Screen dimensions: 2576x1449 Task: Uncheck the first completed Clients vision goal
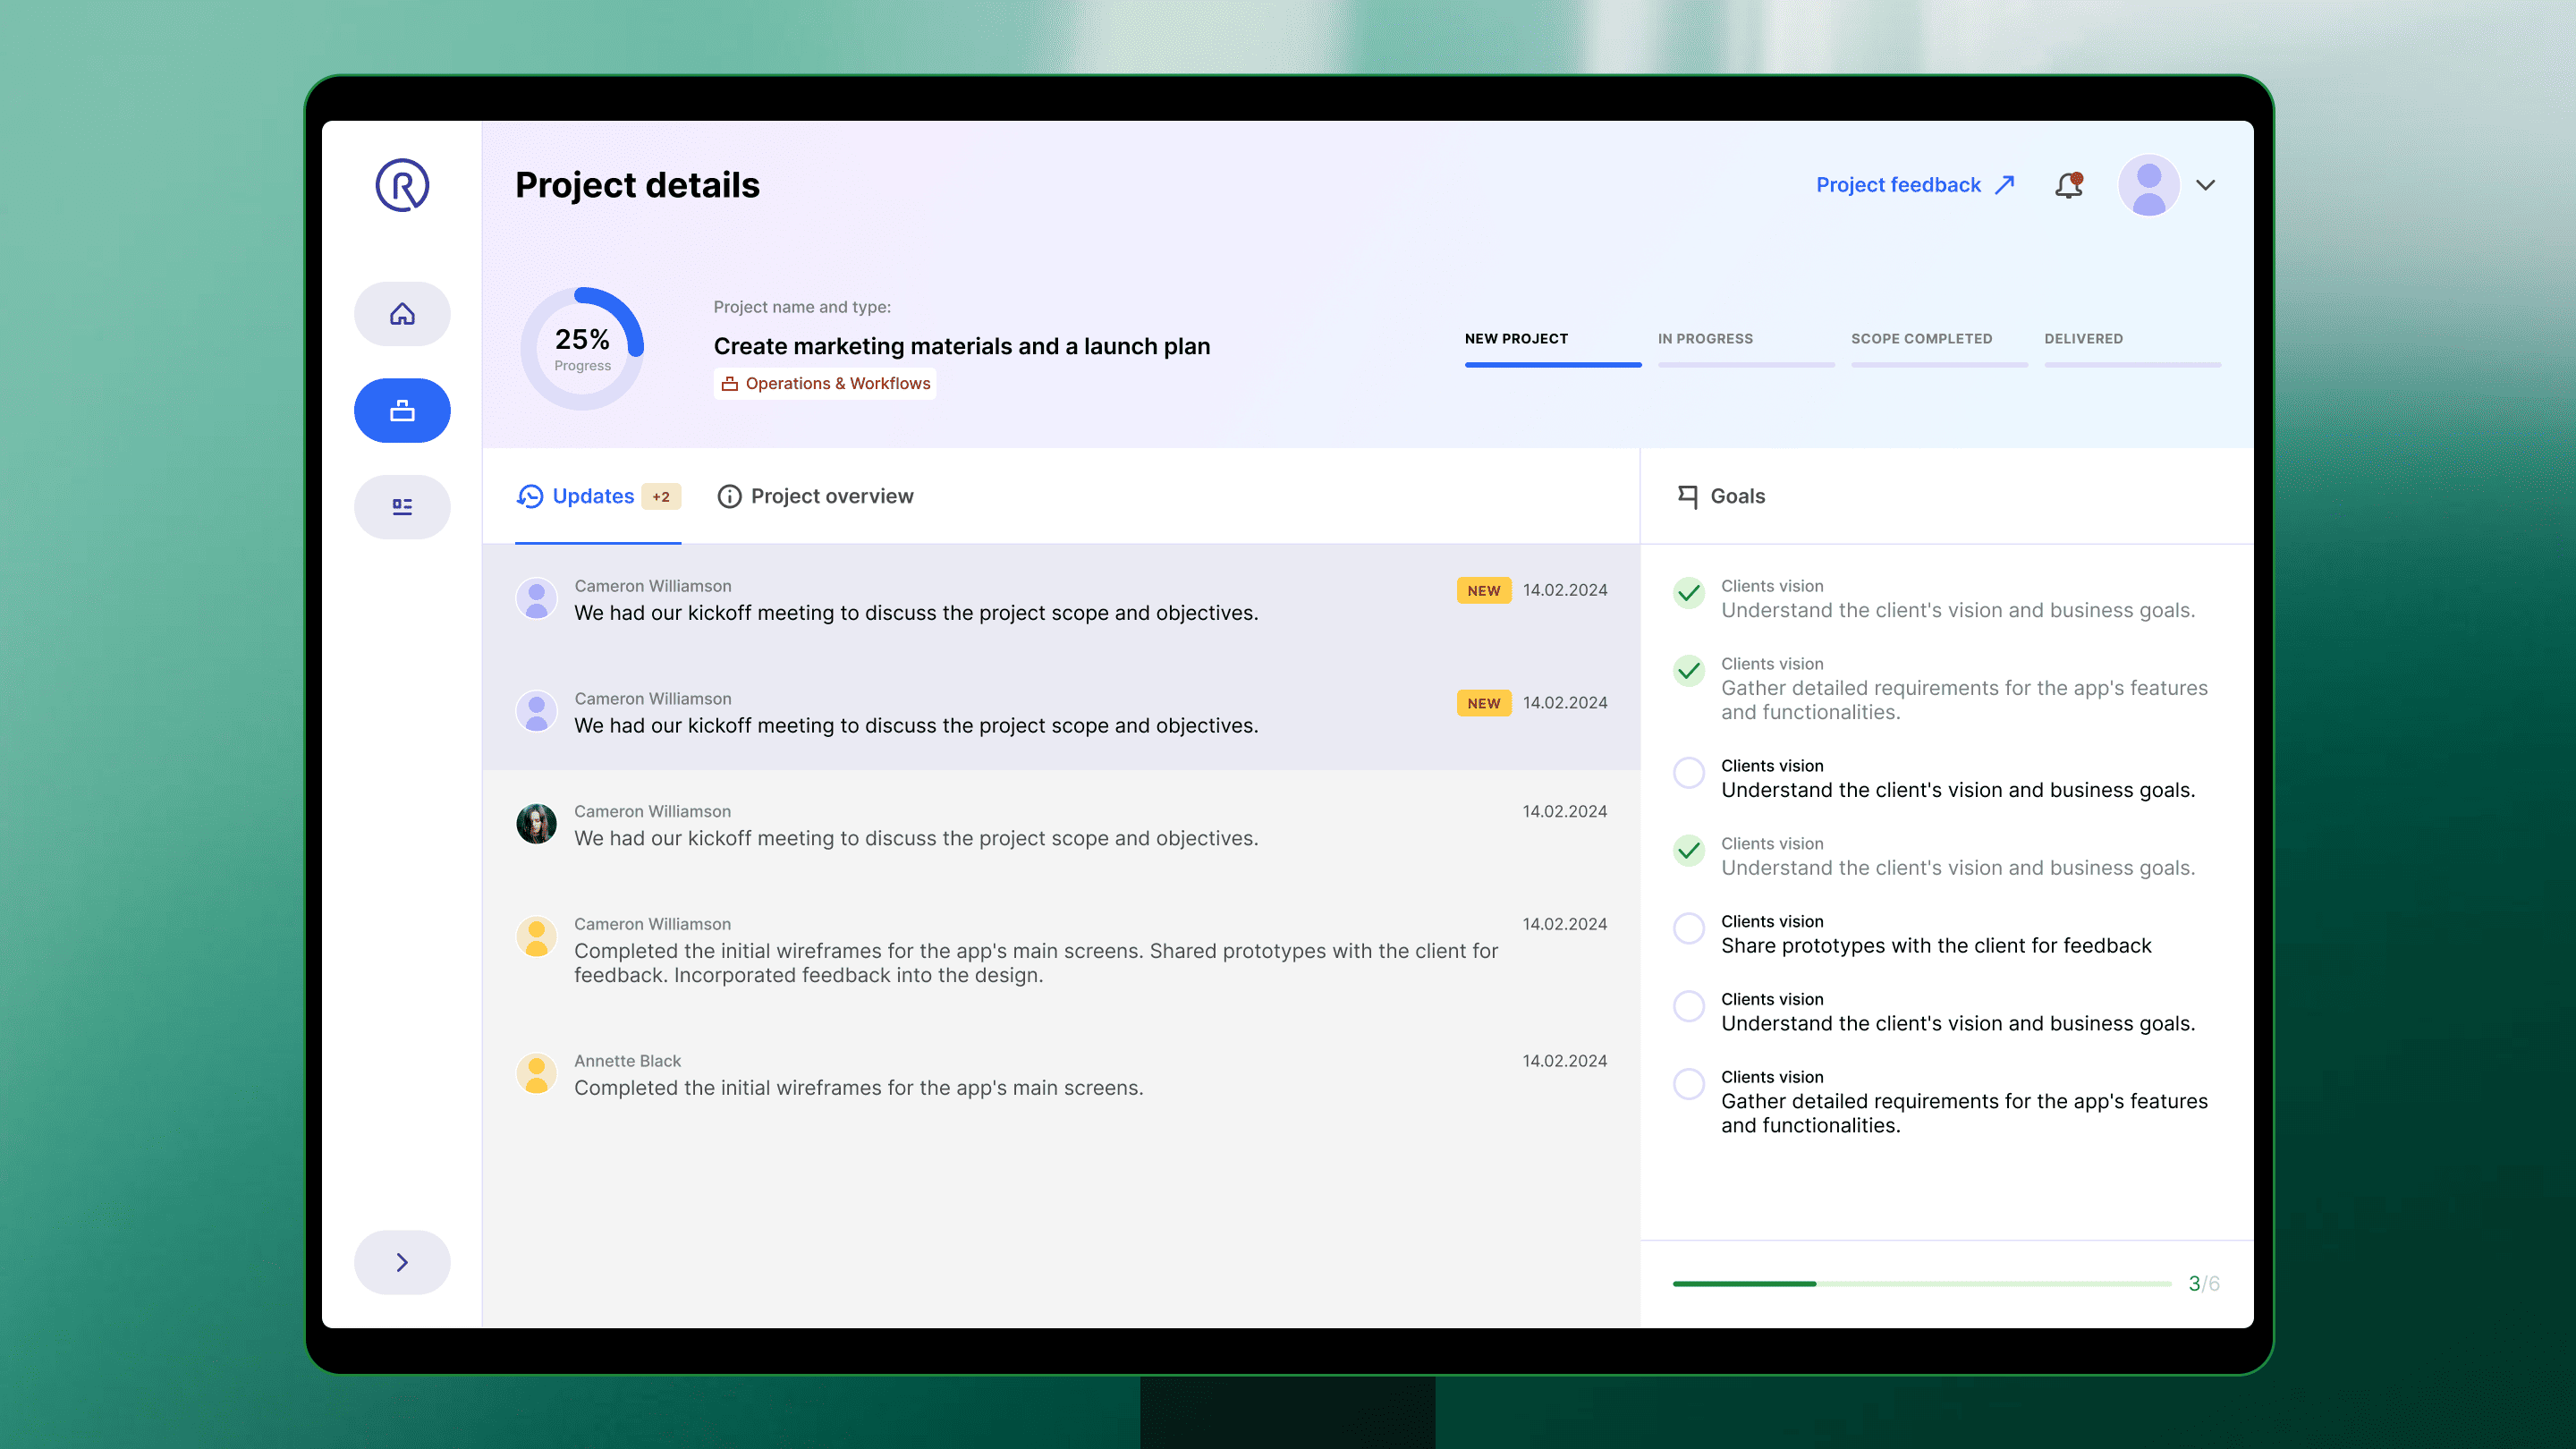(x=1689, y=593)
